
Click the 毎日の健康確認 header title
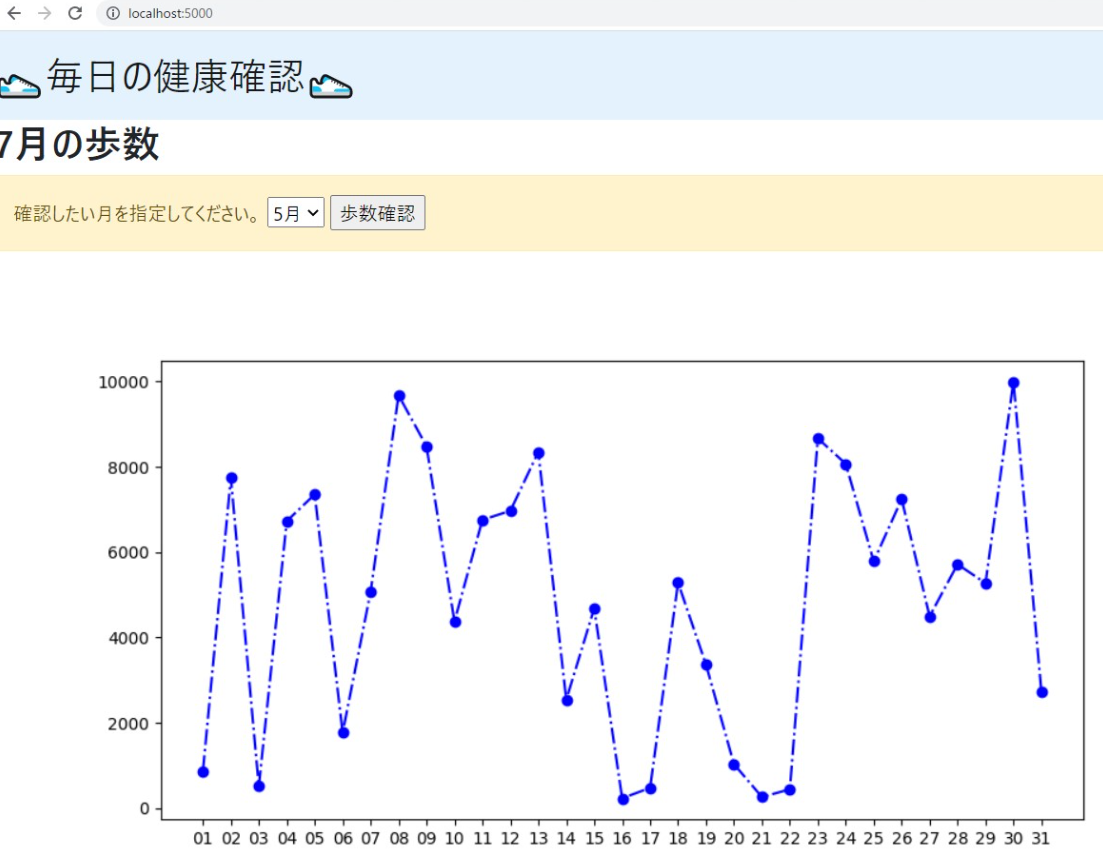(175, 77)
